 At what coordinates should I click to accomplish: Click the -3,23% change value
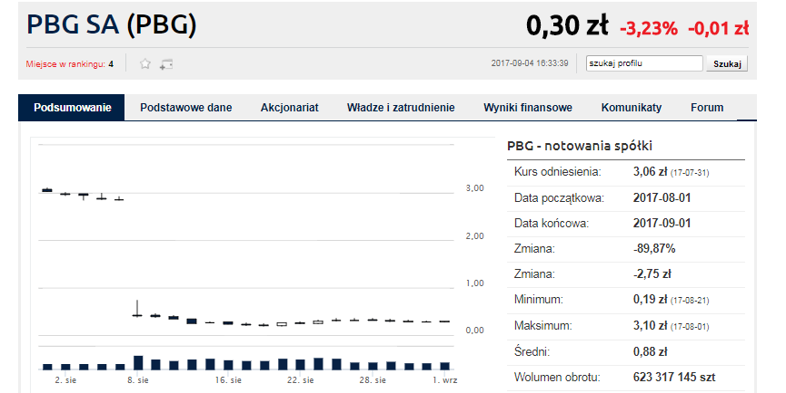pyautogui.click(x=649, y=29)
